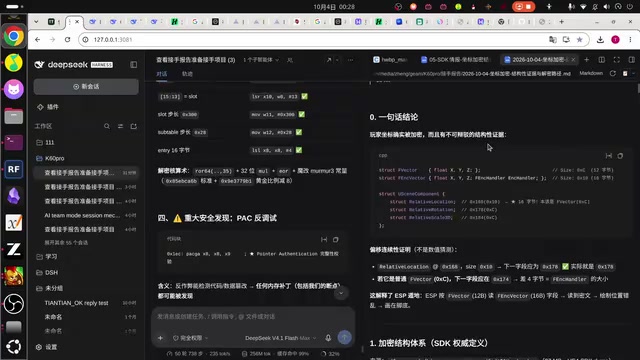Wrap lines icon in PAC code block
The image size is (640, 360).
tap(324, 240)
